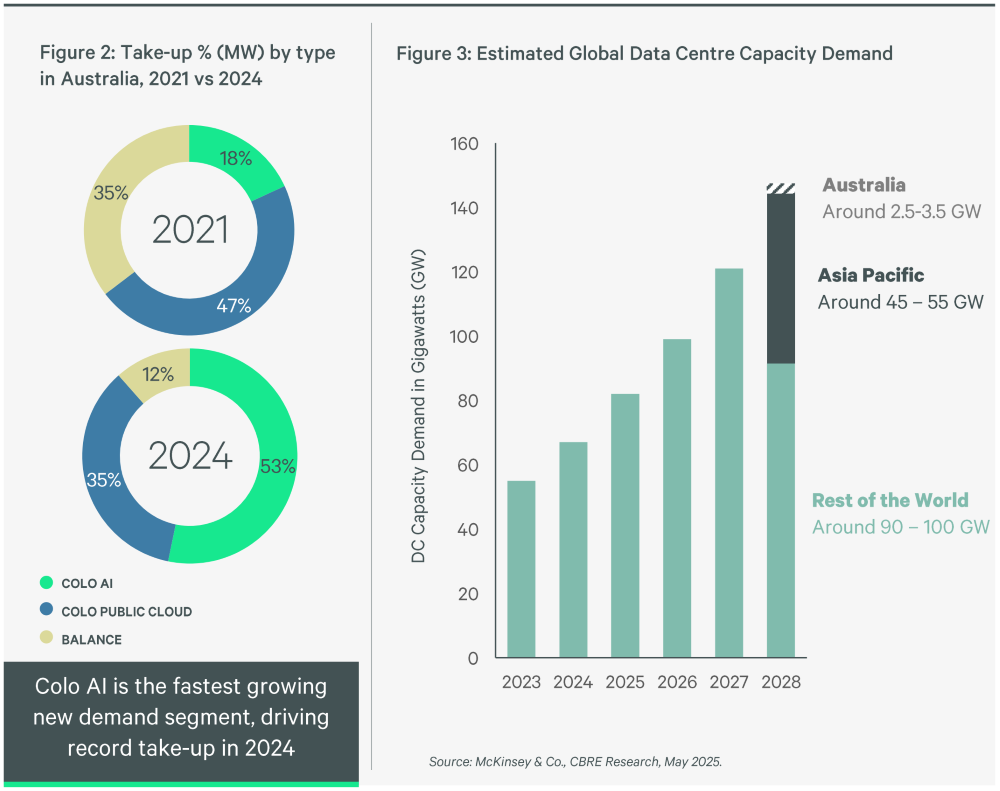Click the 2023 capacity demand bar
Screen dimensions: 1000x791
(x=520, y=570)
